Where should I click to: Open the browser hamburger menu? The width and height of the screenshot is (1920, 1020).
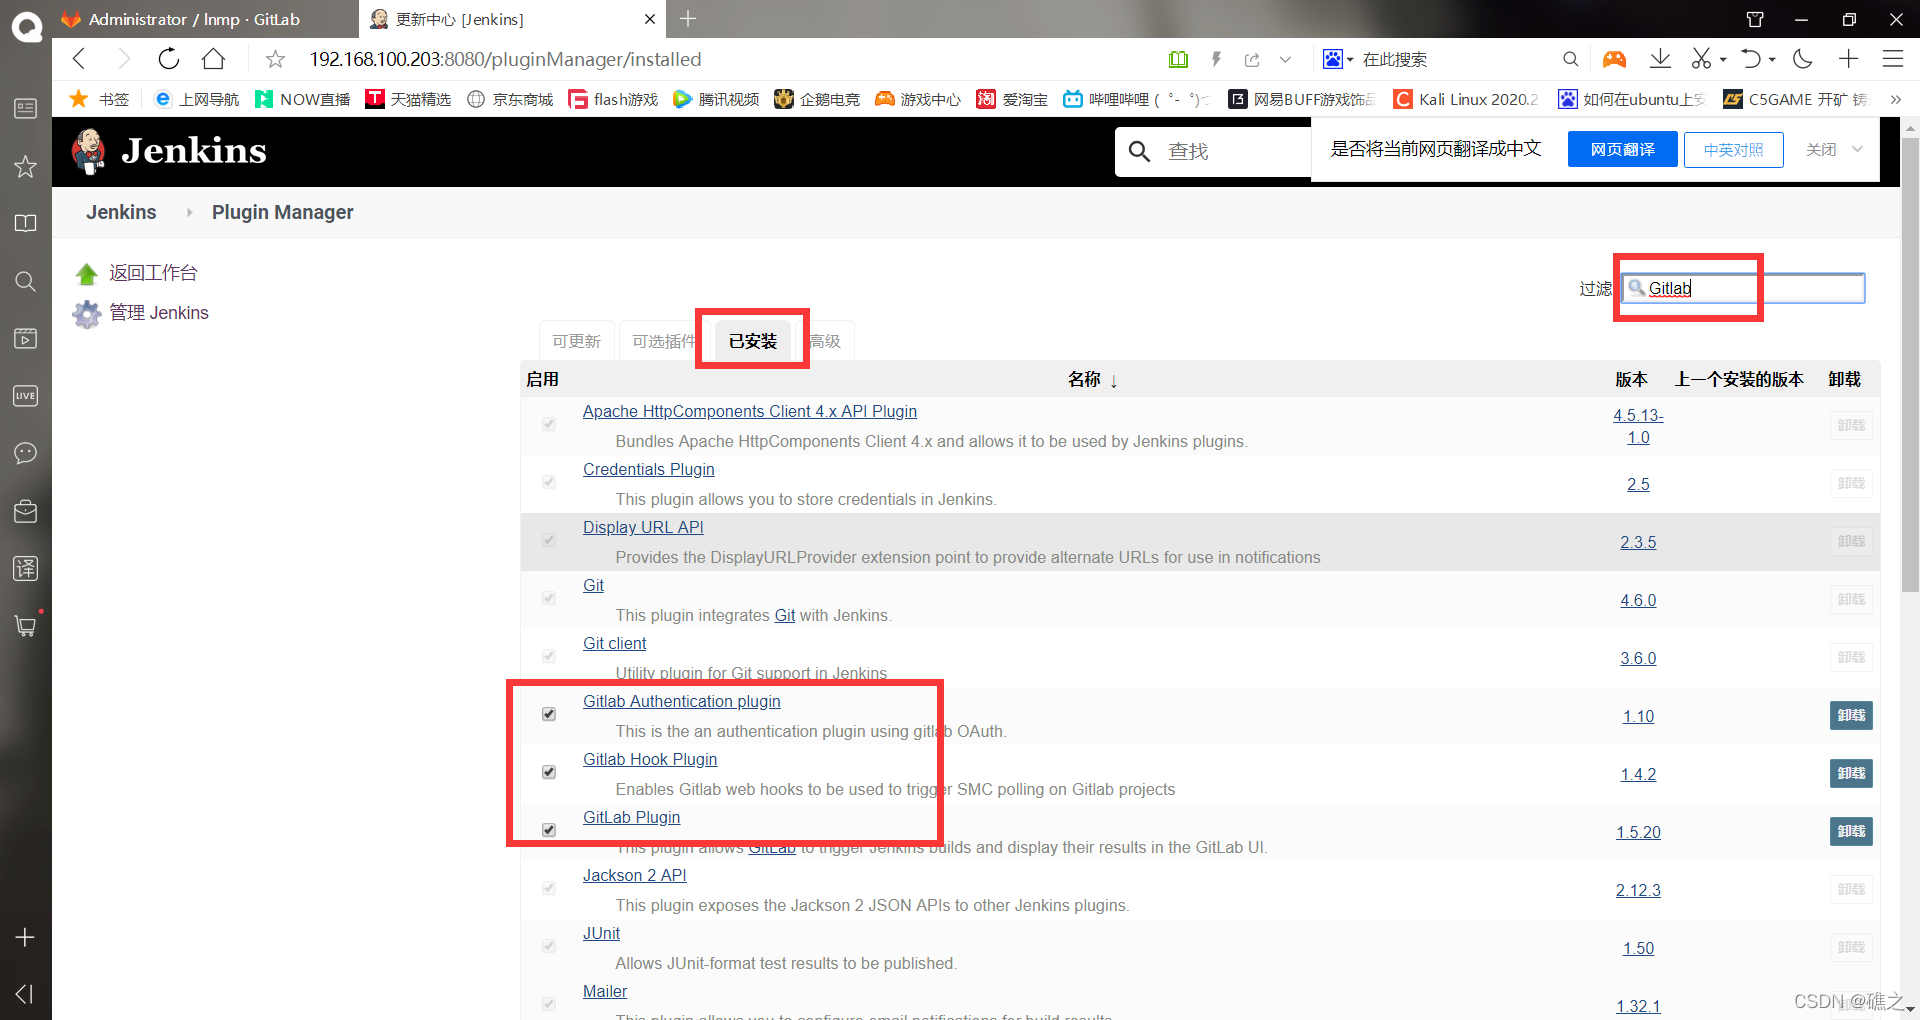[x=1892, y=59]
